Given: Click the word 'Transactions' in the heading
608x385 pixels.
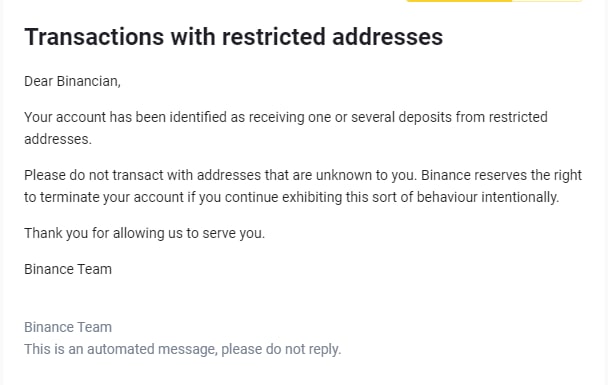Looking at the screenshot, I should (x=94, y=37).
